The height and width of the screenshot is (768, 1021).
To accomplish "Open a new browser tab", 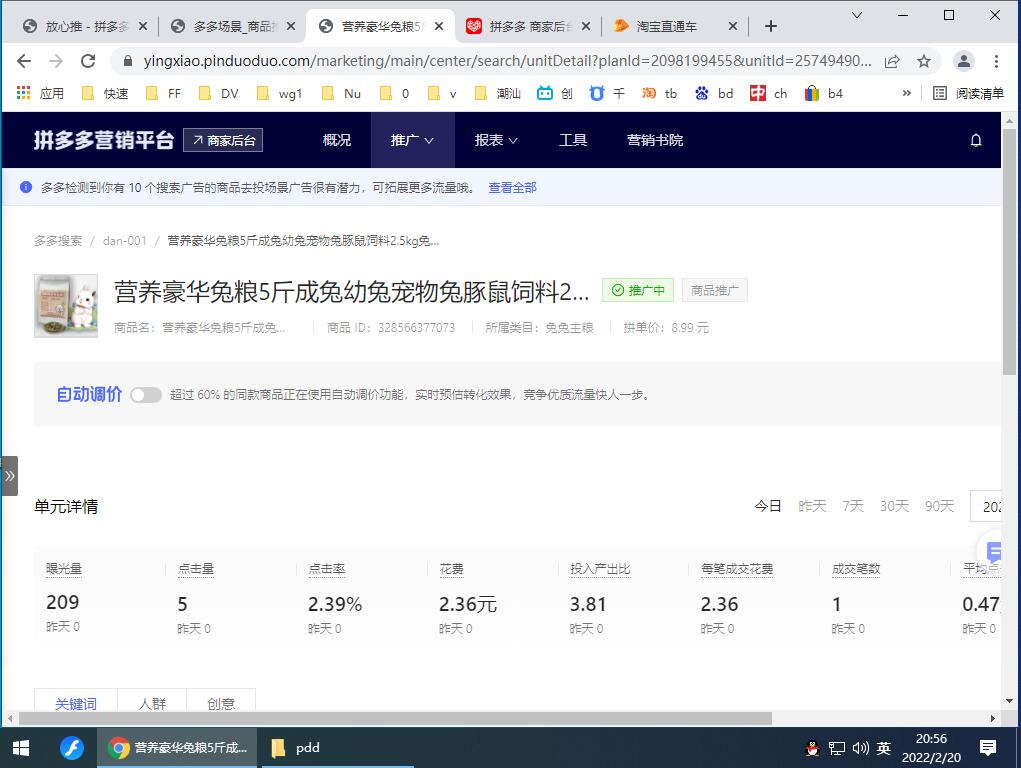I will point(771,26).
